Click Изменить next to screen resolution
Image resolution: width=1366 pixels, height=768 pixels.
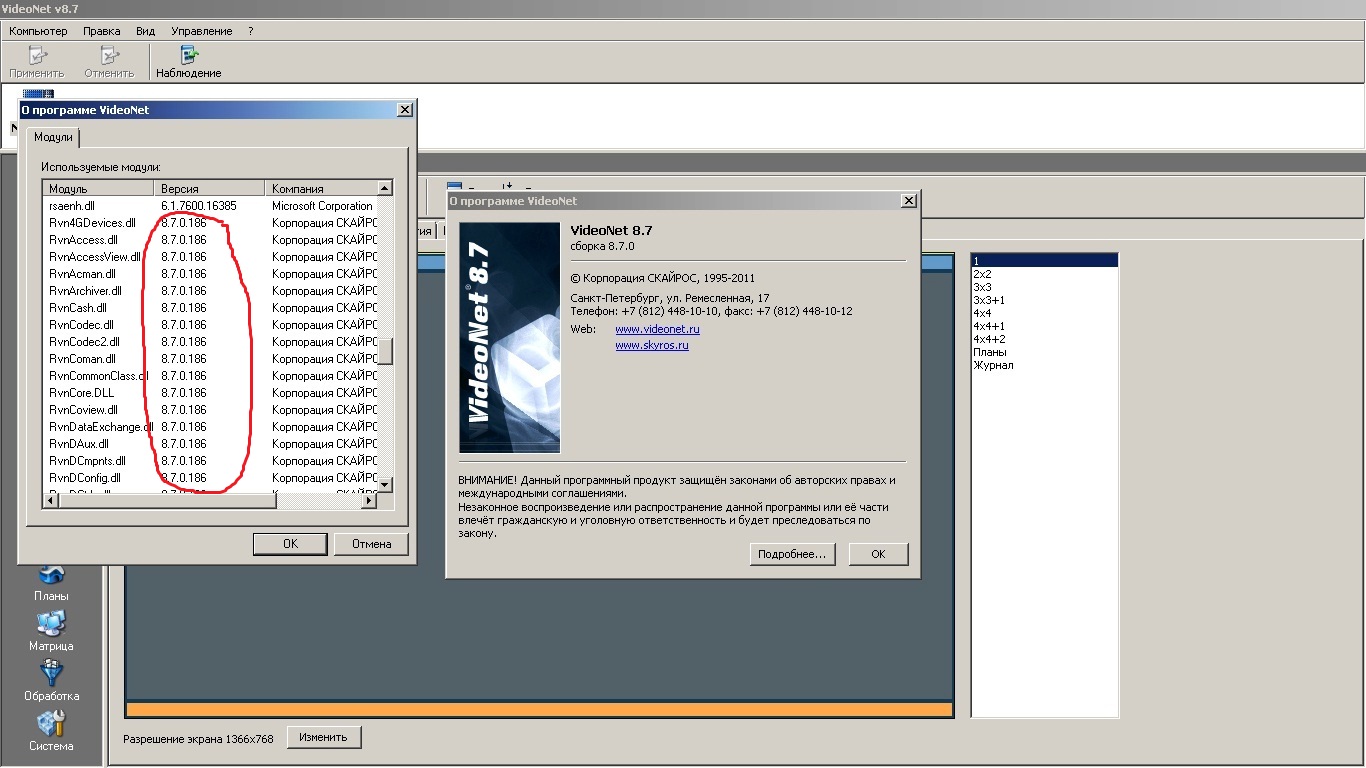coord(323,737)
